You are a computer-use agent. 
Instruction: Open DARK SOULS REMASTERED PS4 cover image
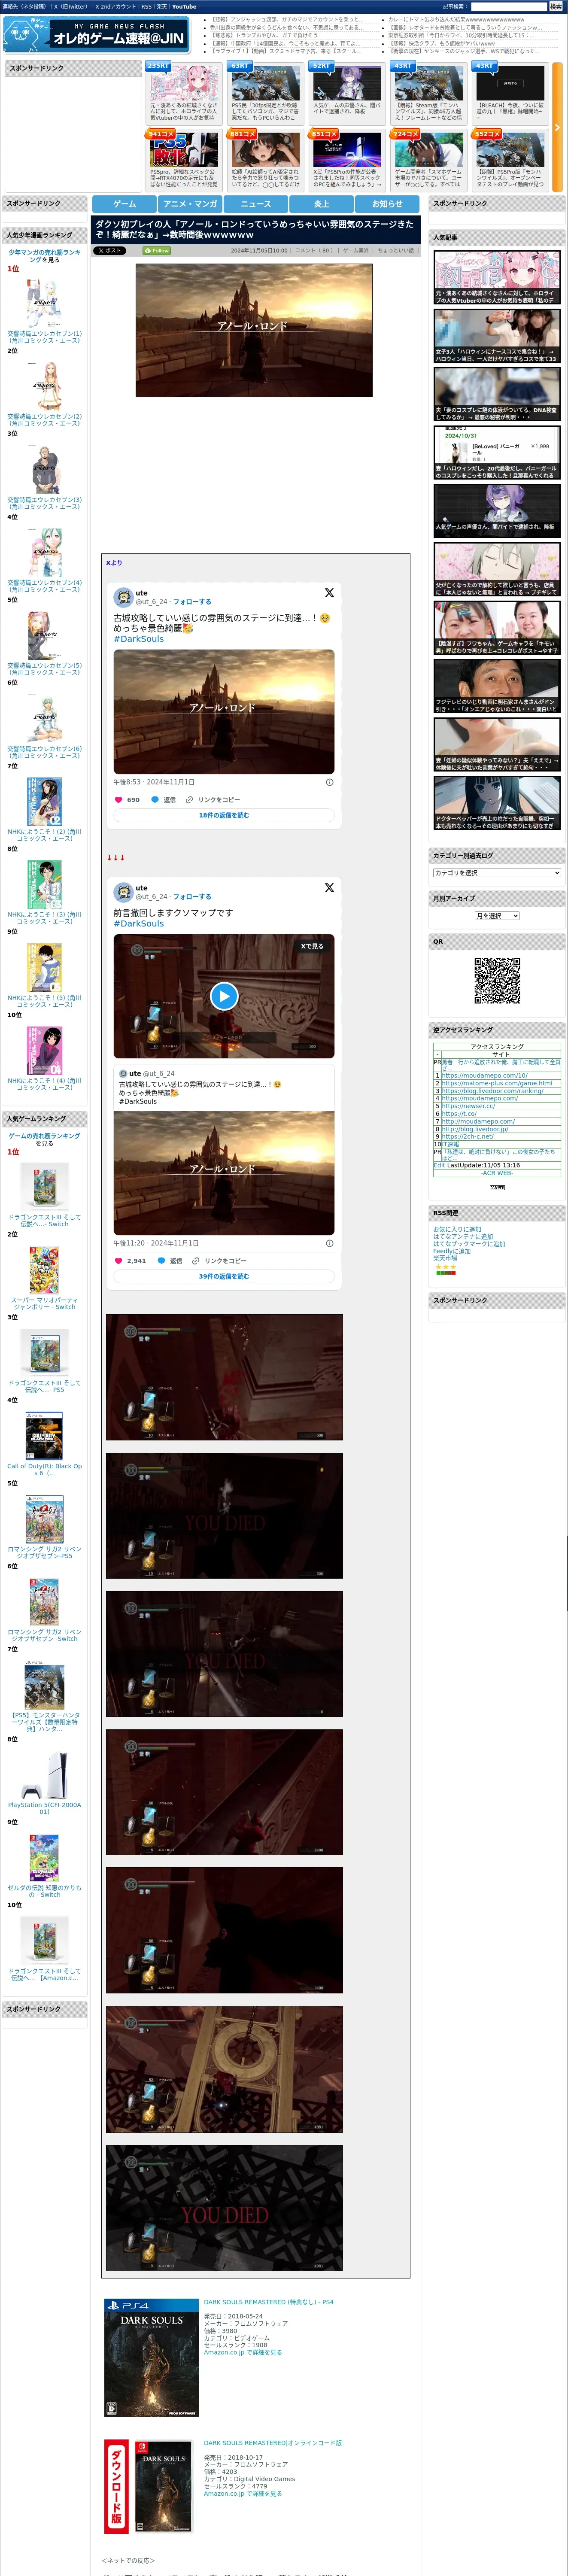click(x=151, y=2358)
